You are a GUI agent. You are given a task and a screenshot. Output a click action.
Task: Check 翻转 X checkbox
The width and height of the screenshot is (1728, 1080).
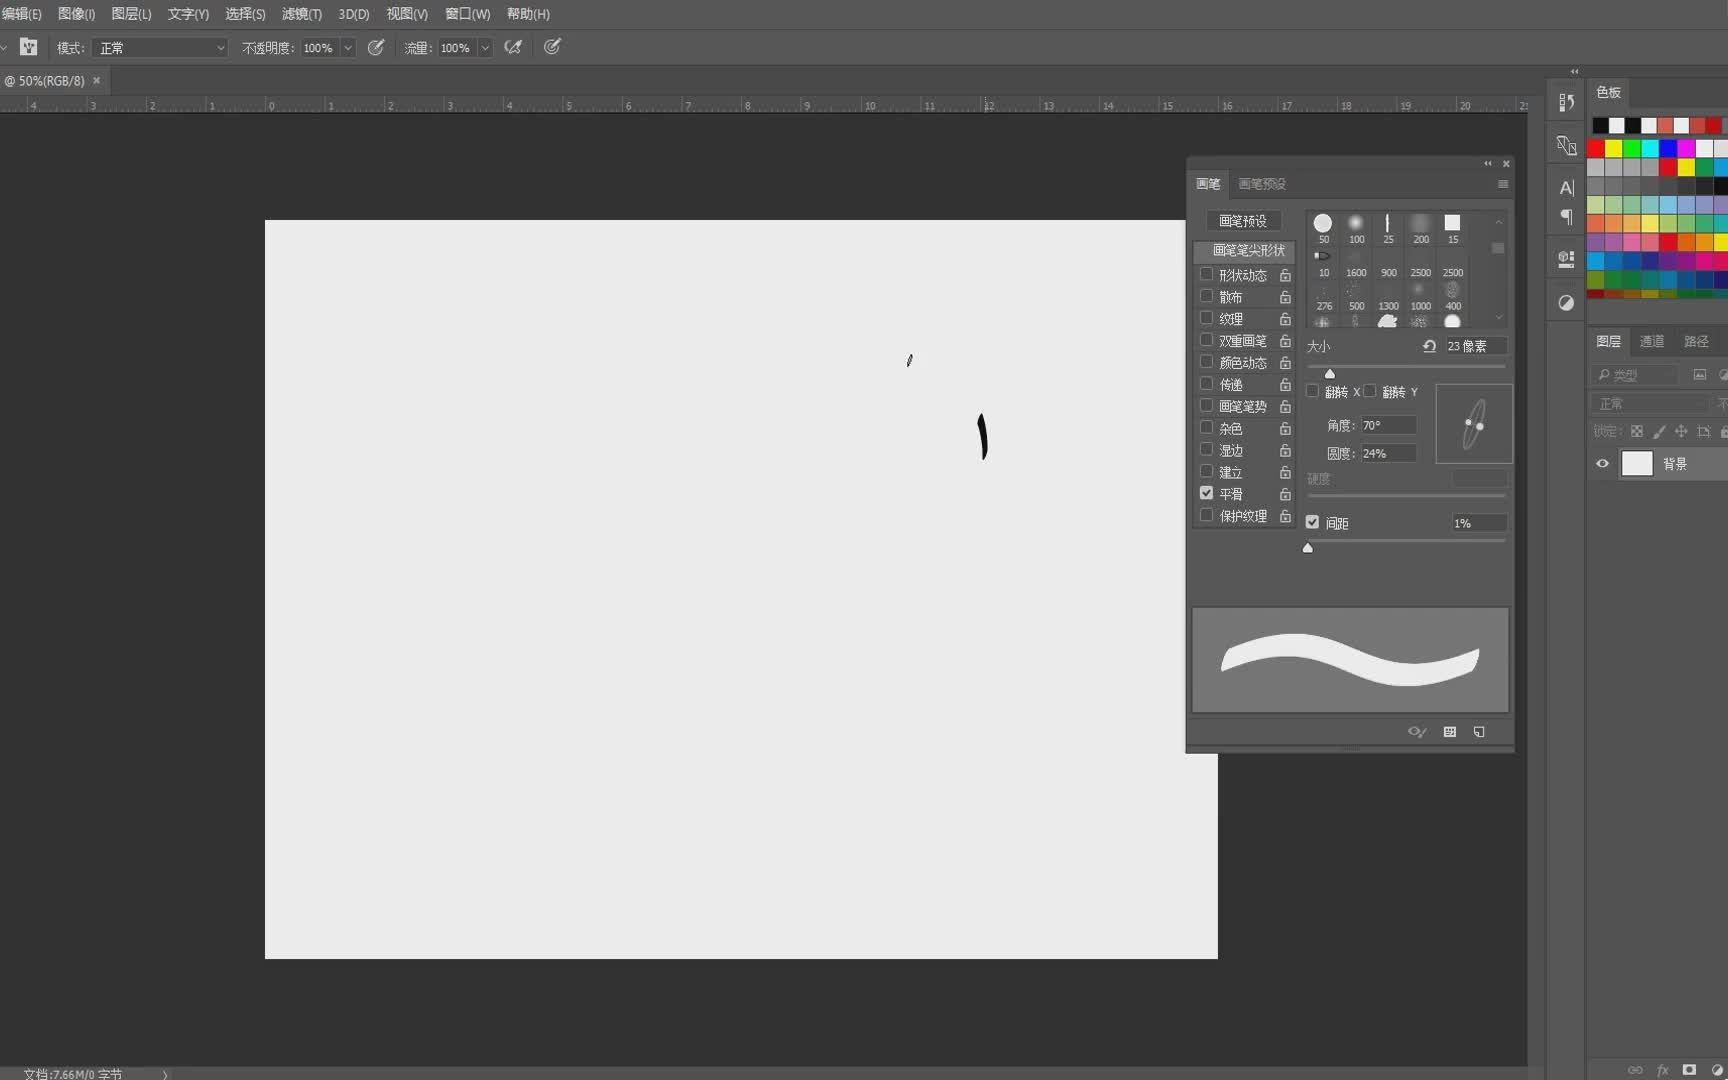point(1313,391)
